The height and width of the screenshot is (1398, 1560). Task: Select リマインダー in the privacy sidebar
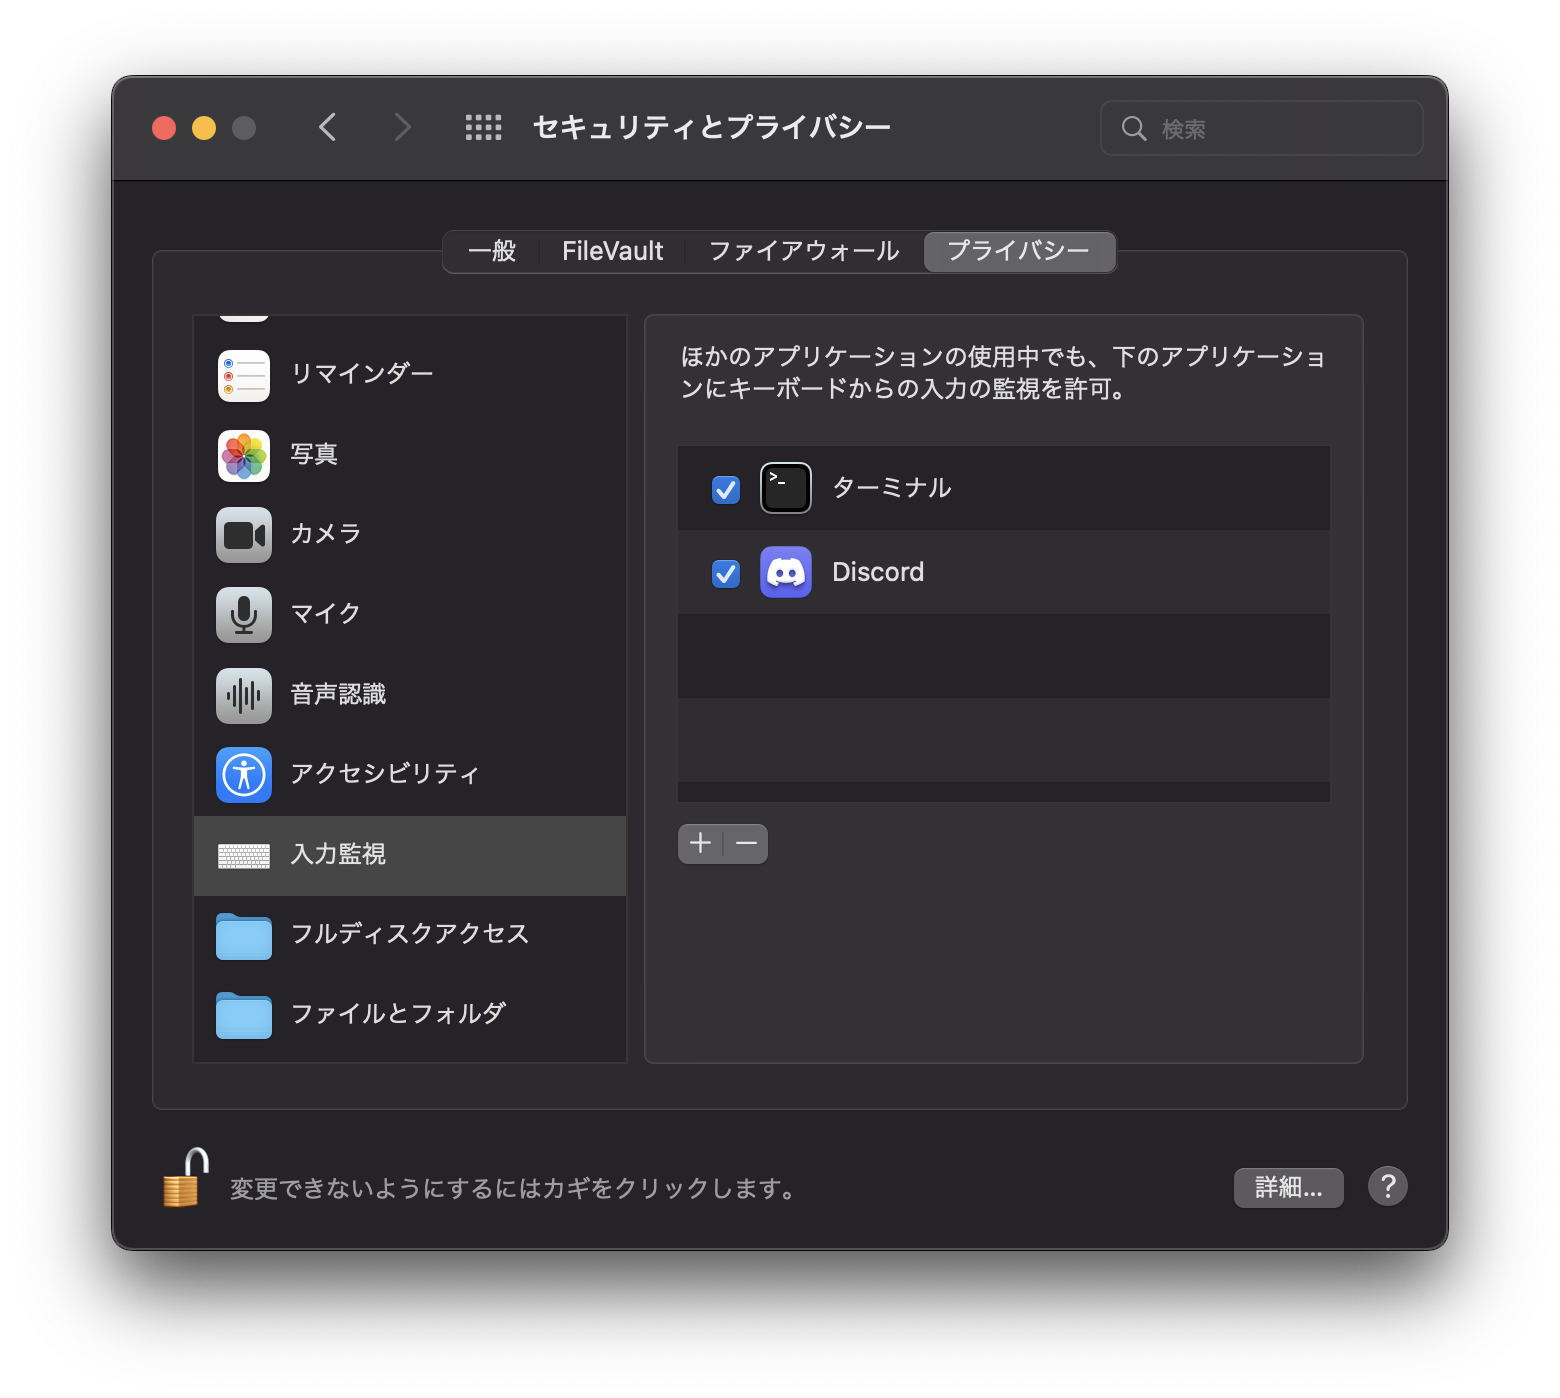[x=362, y=373]
